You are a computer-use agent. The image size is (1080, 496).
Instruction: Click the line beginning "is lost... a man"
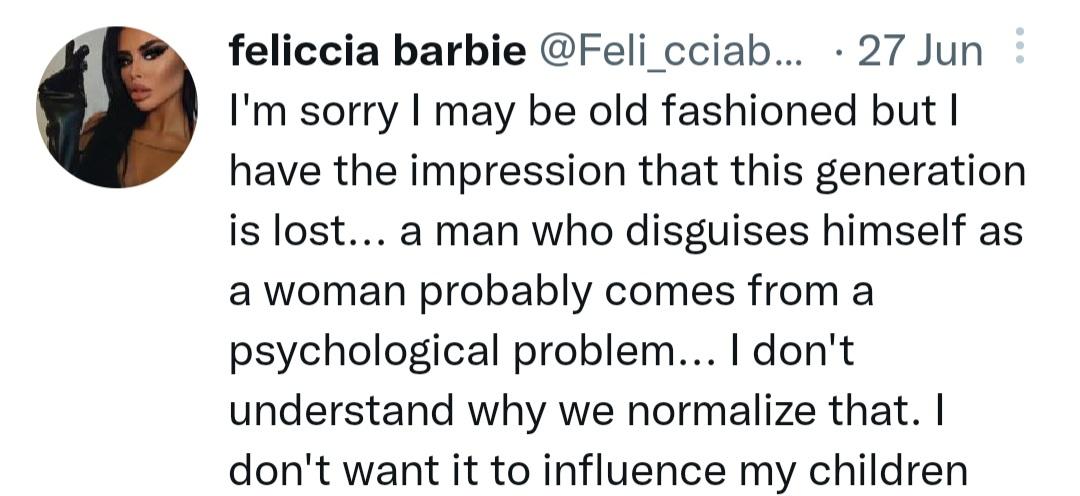627,236
